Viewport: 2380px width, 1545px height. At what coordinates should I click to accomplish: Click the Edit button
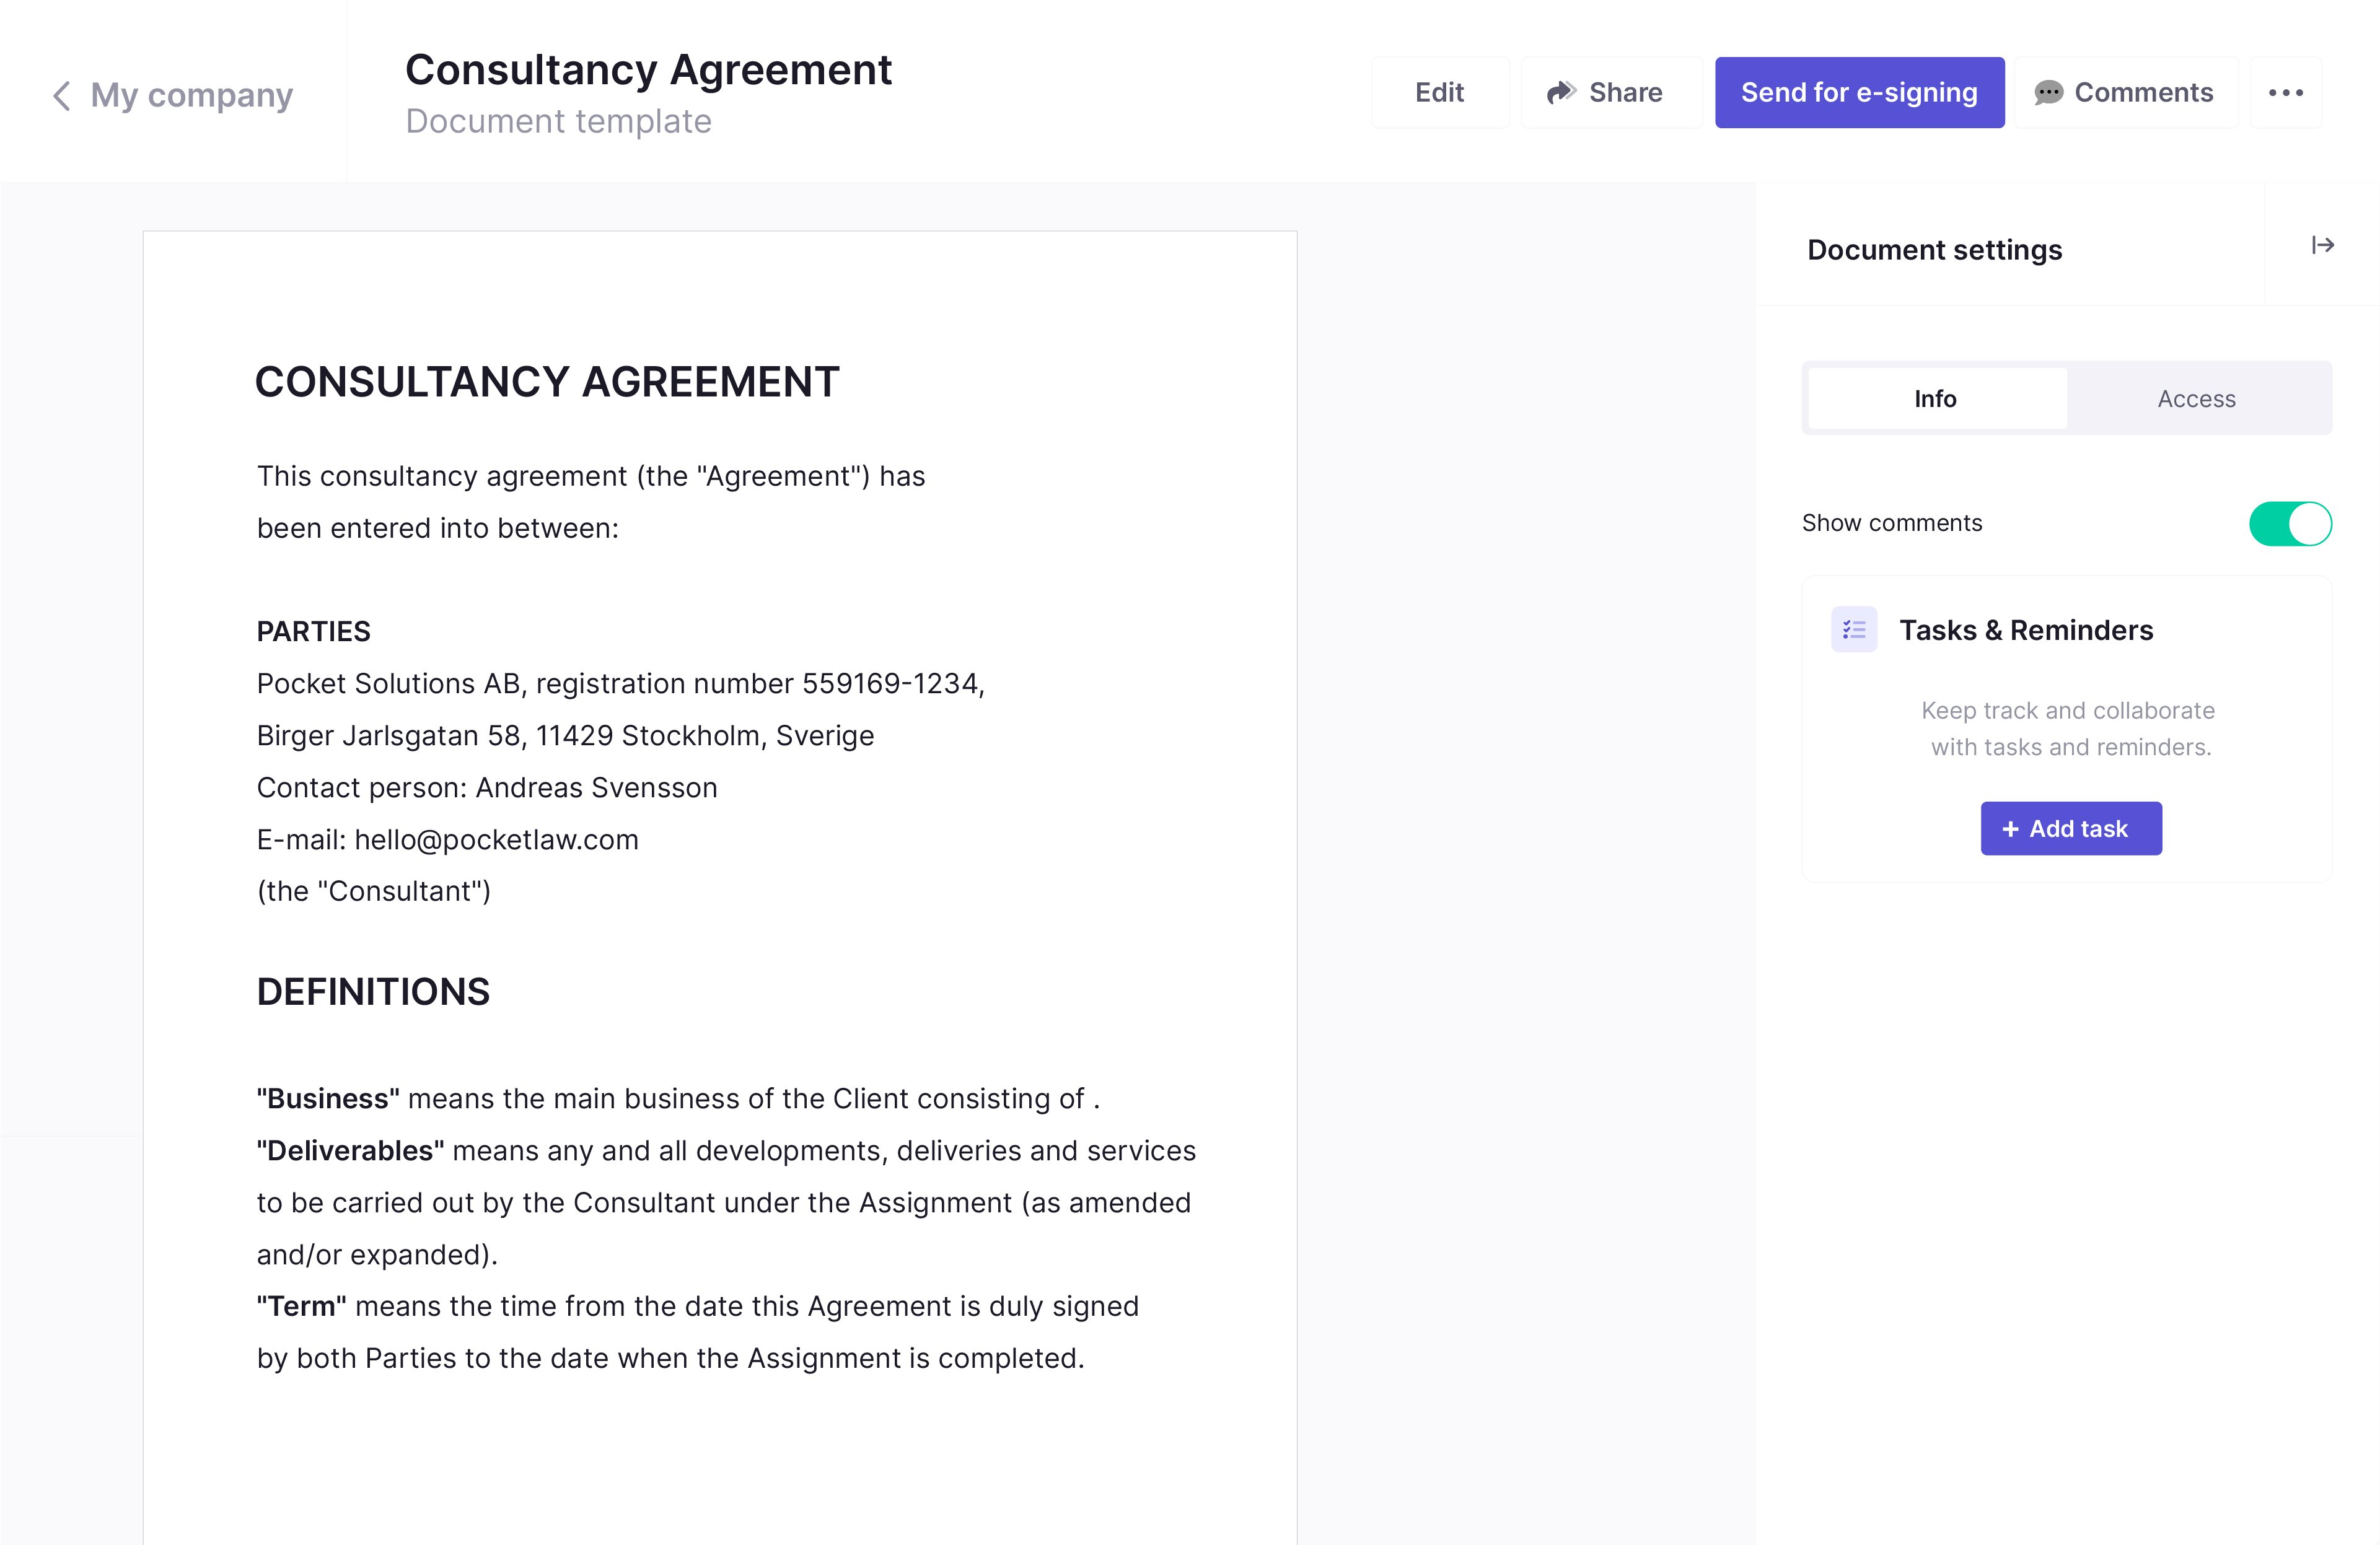coord(1440,92)
